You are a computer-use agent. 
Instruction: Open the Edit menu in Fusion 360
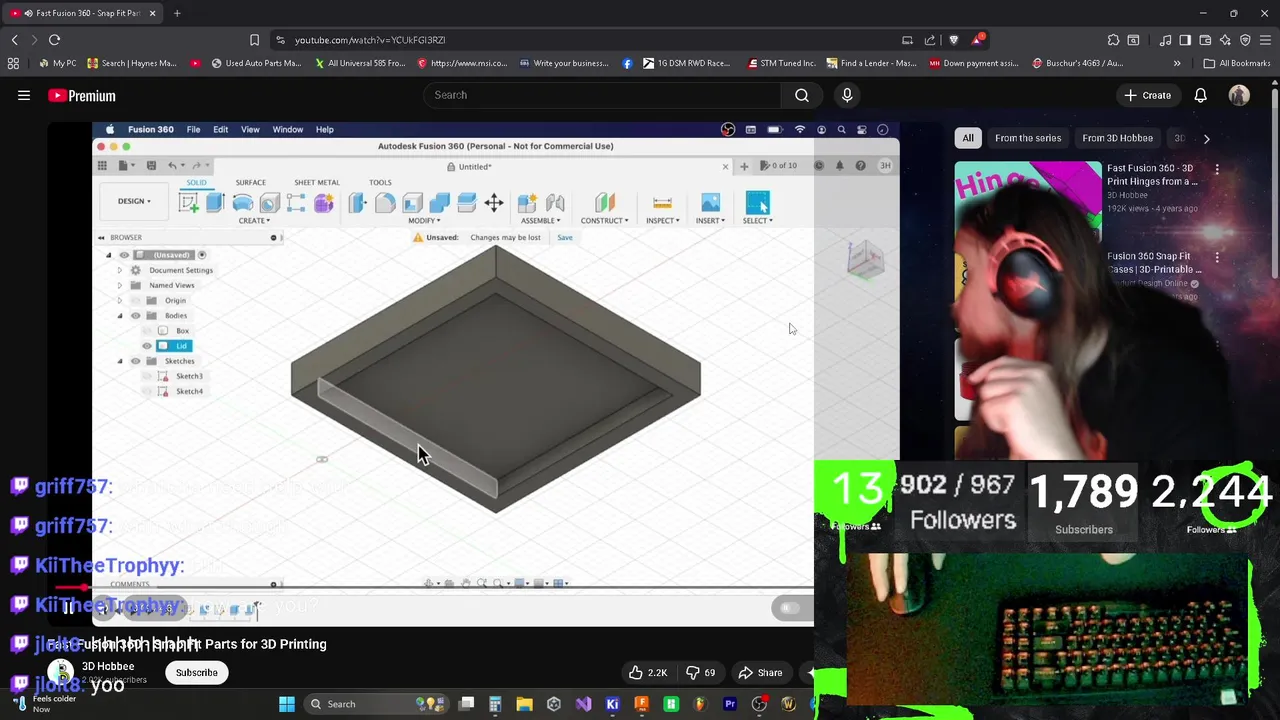tap(220, 129)
